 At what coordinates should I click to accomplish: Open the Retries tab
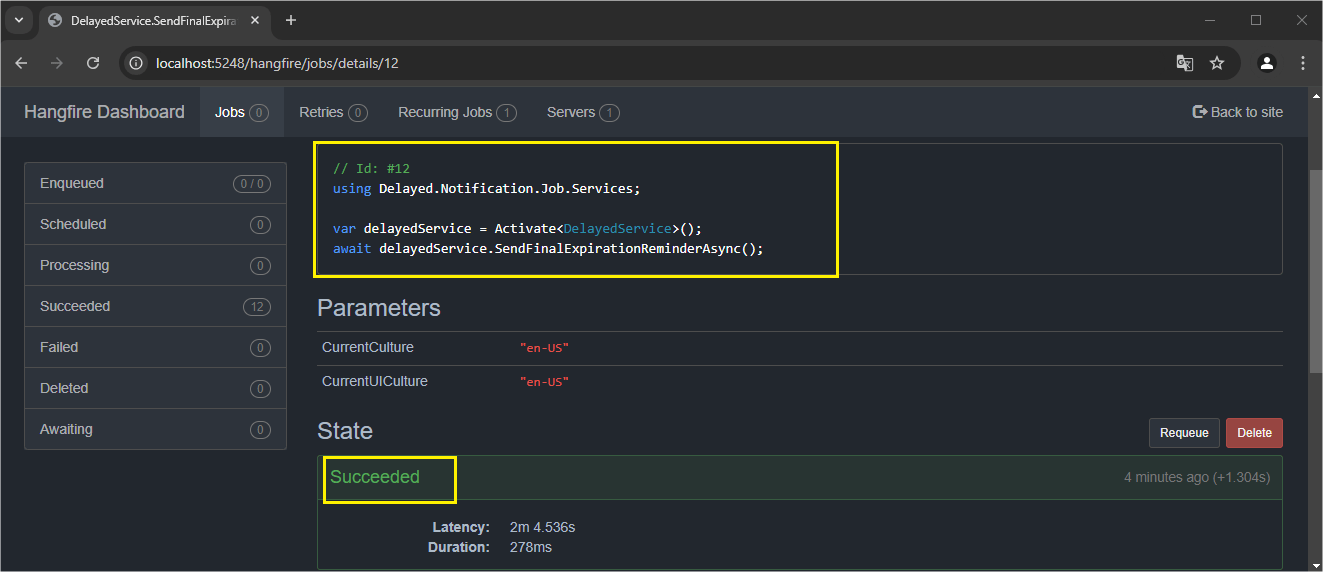click(x=333, y=112)
